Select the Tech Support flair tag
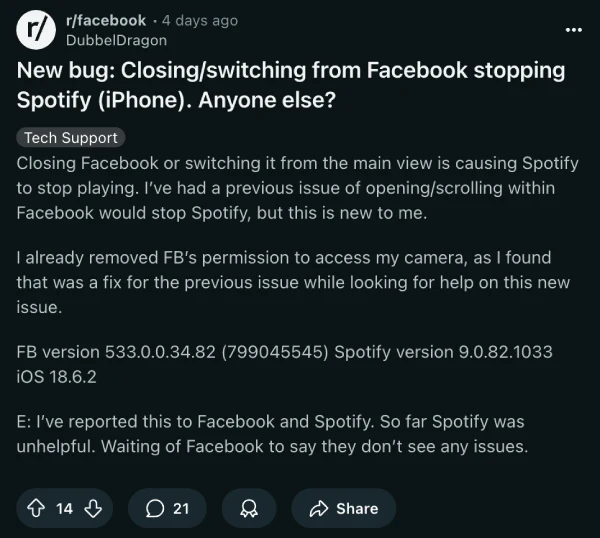The height and width of the screenshot is (538, 600). [x=71, y=138]
